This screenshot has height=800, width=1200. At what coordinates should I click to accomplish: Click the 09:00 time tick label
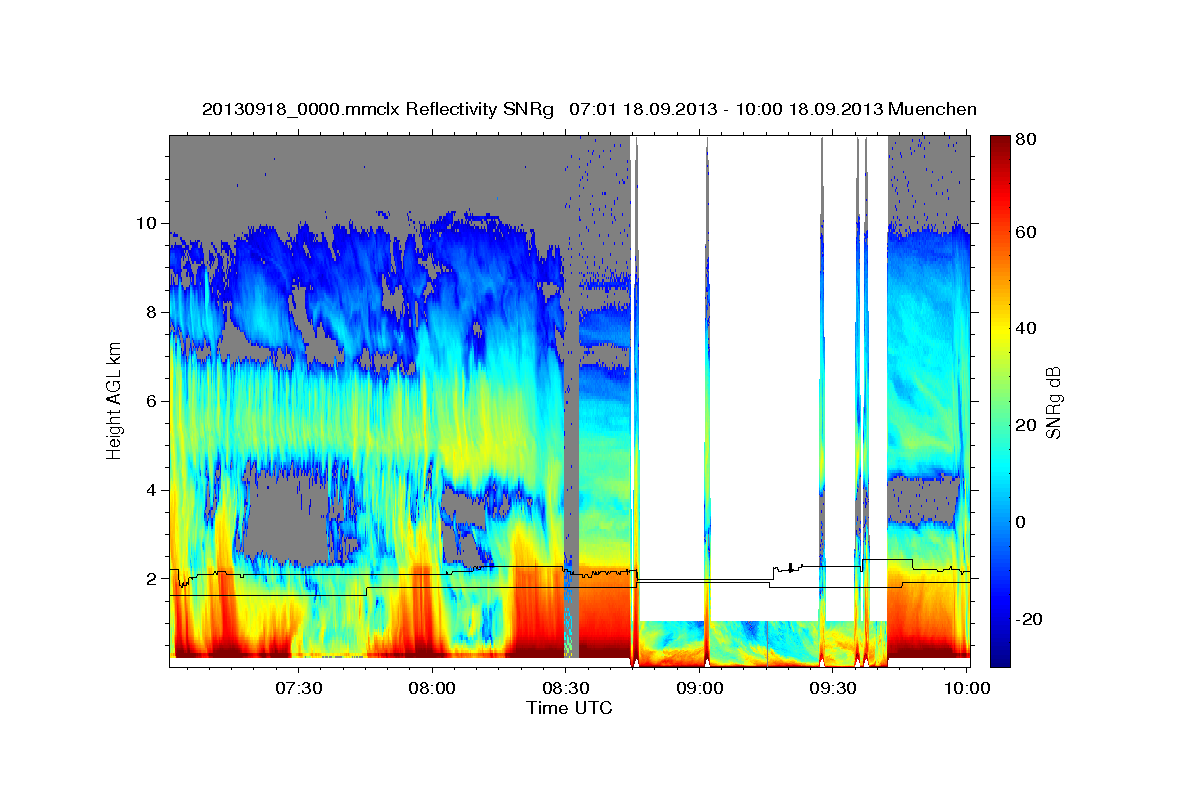[700, 688]
